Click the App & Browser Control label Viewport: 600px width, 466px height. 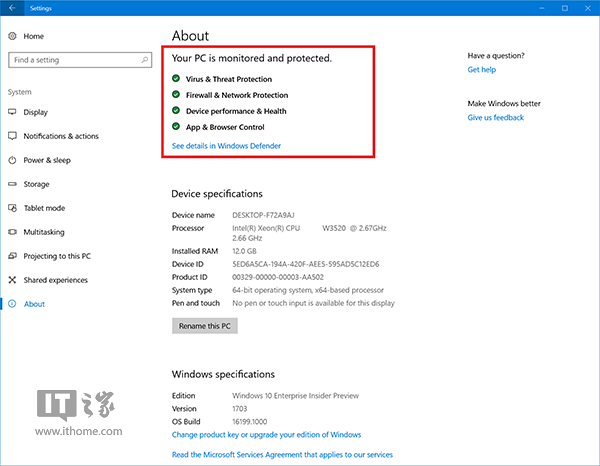tap(225, 127)
